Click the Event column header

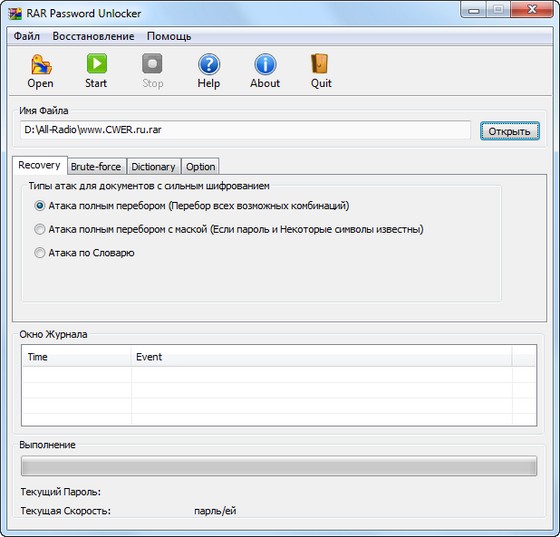pyautogui.click(x=321, y=357)
